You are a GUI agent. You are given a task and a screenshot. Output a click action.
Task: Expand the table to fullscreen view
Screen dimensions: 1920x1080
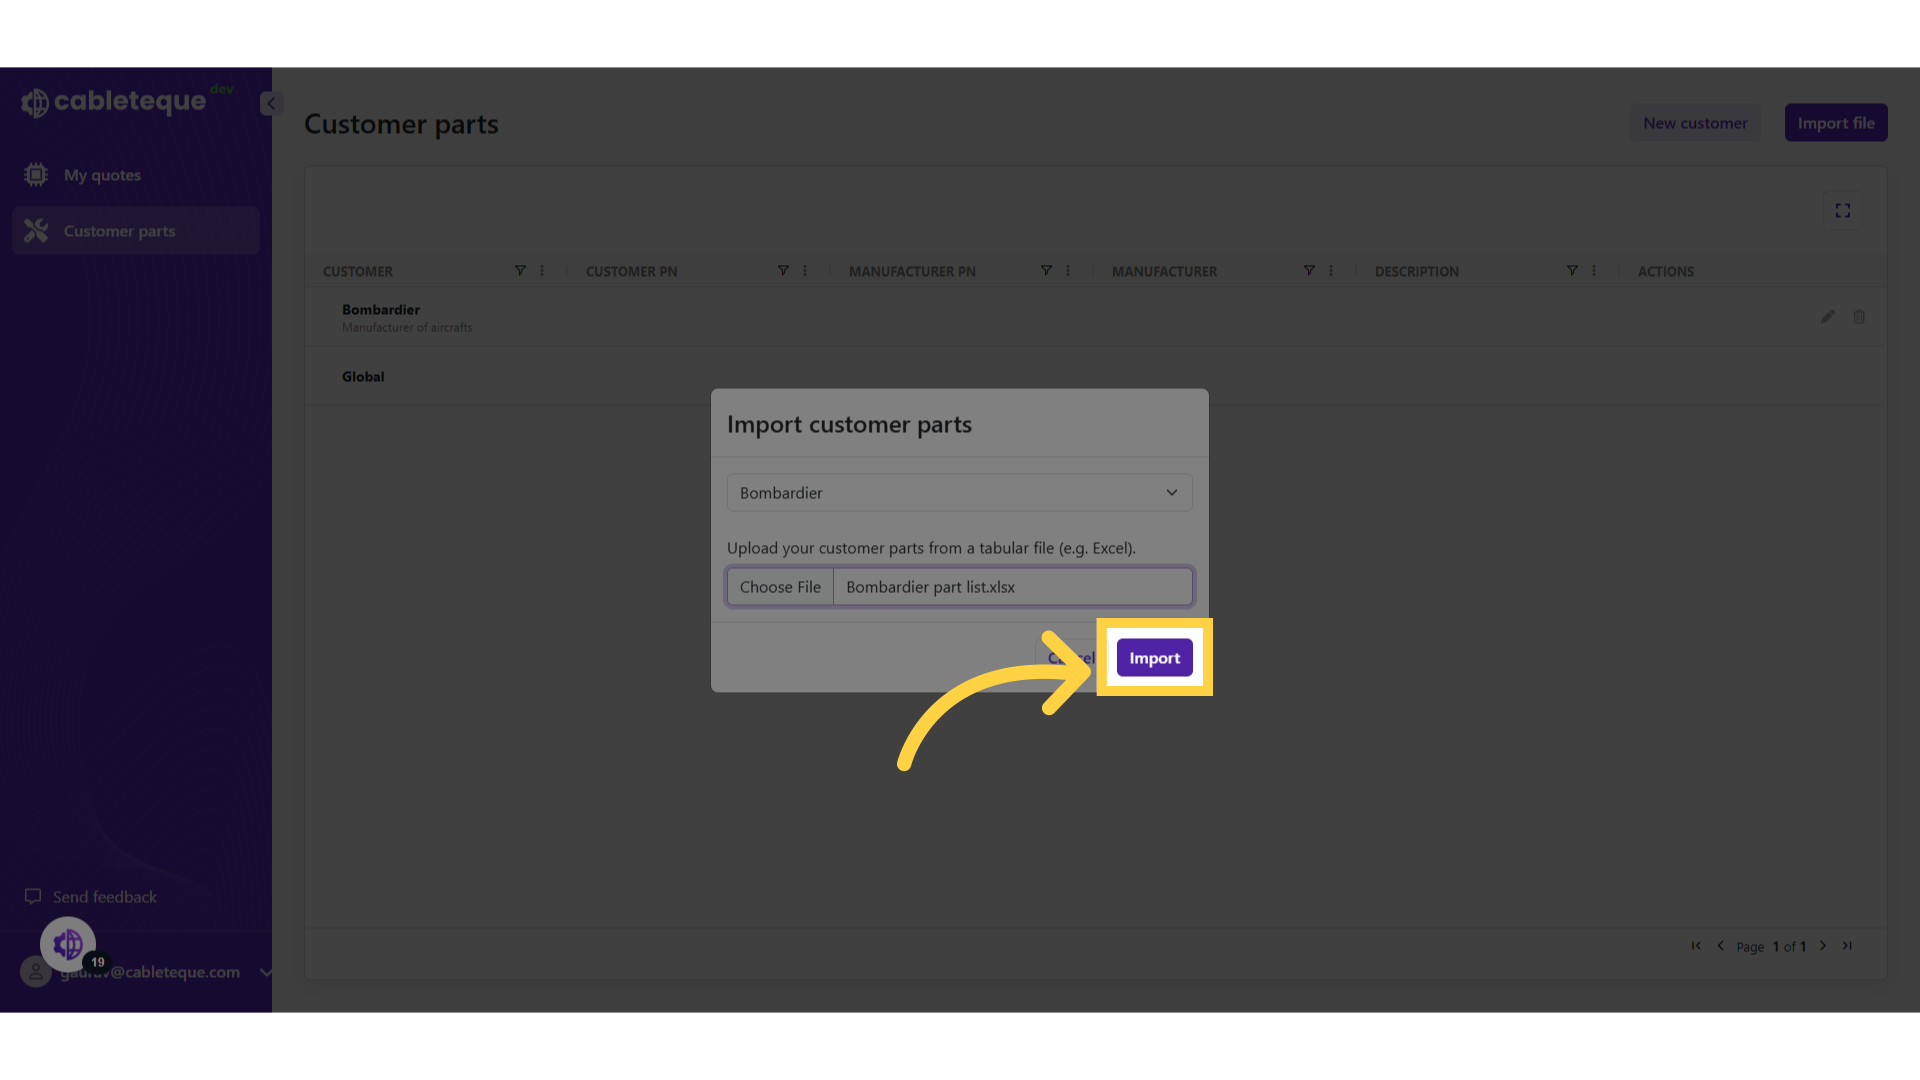(x=1843, y=210)
